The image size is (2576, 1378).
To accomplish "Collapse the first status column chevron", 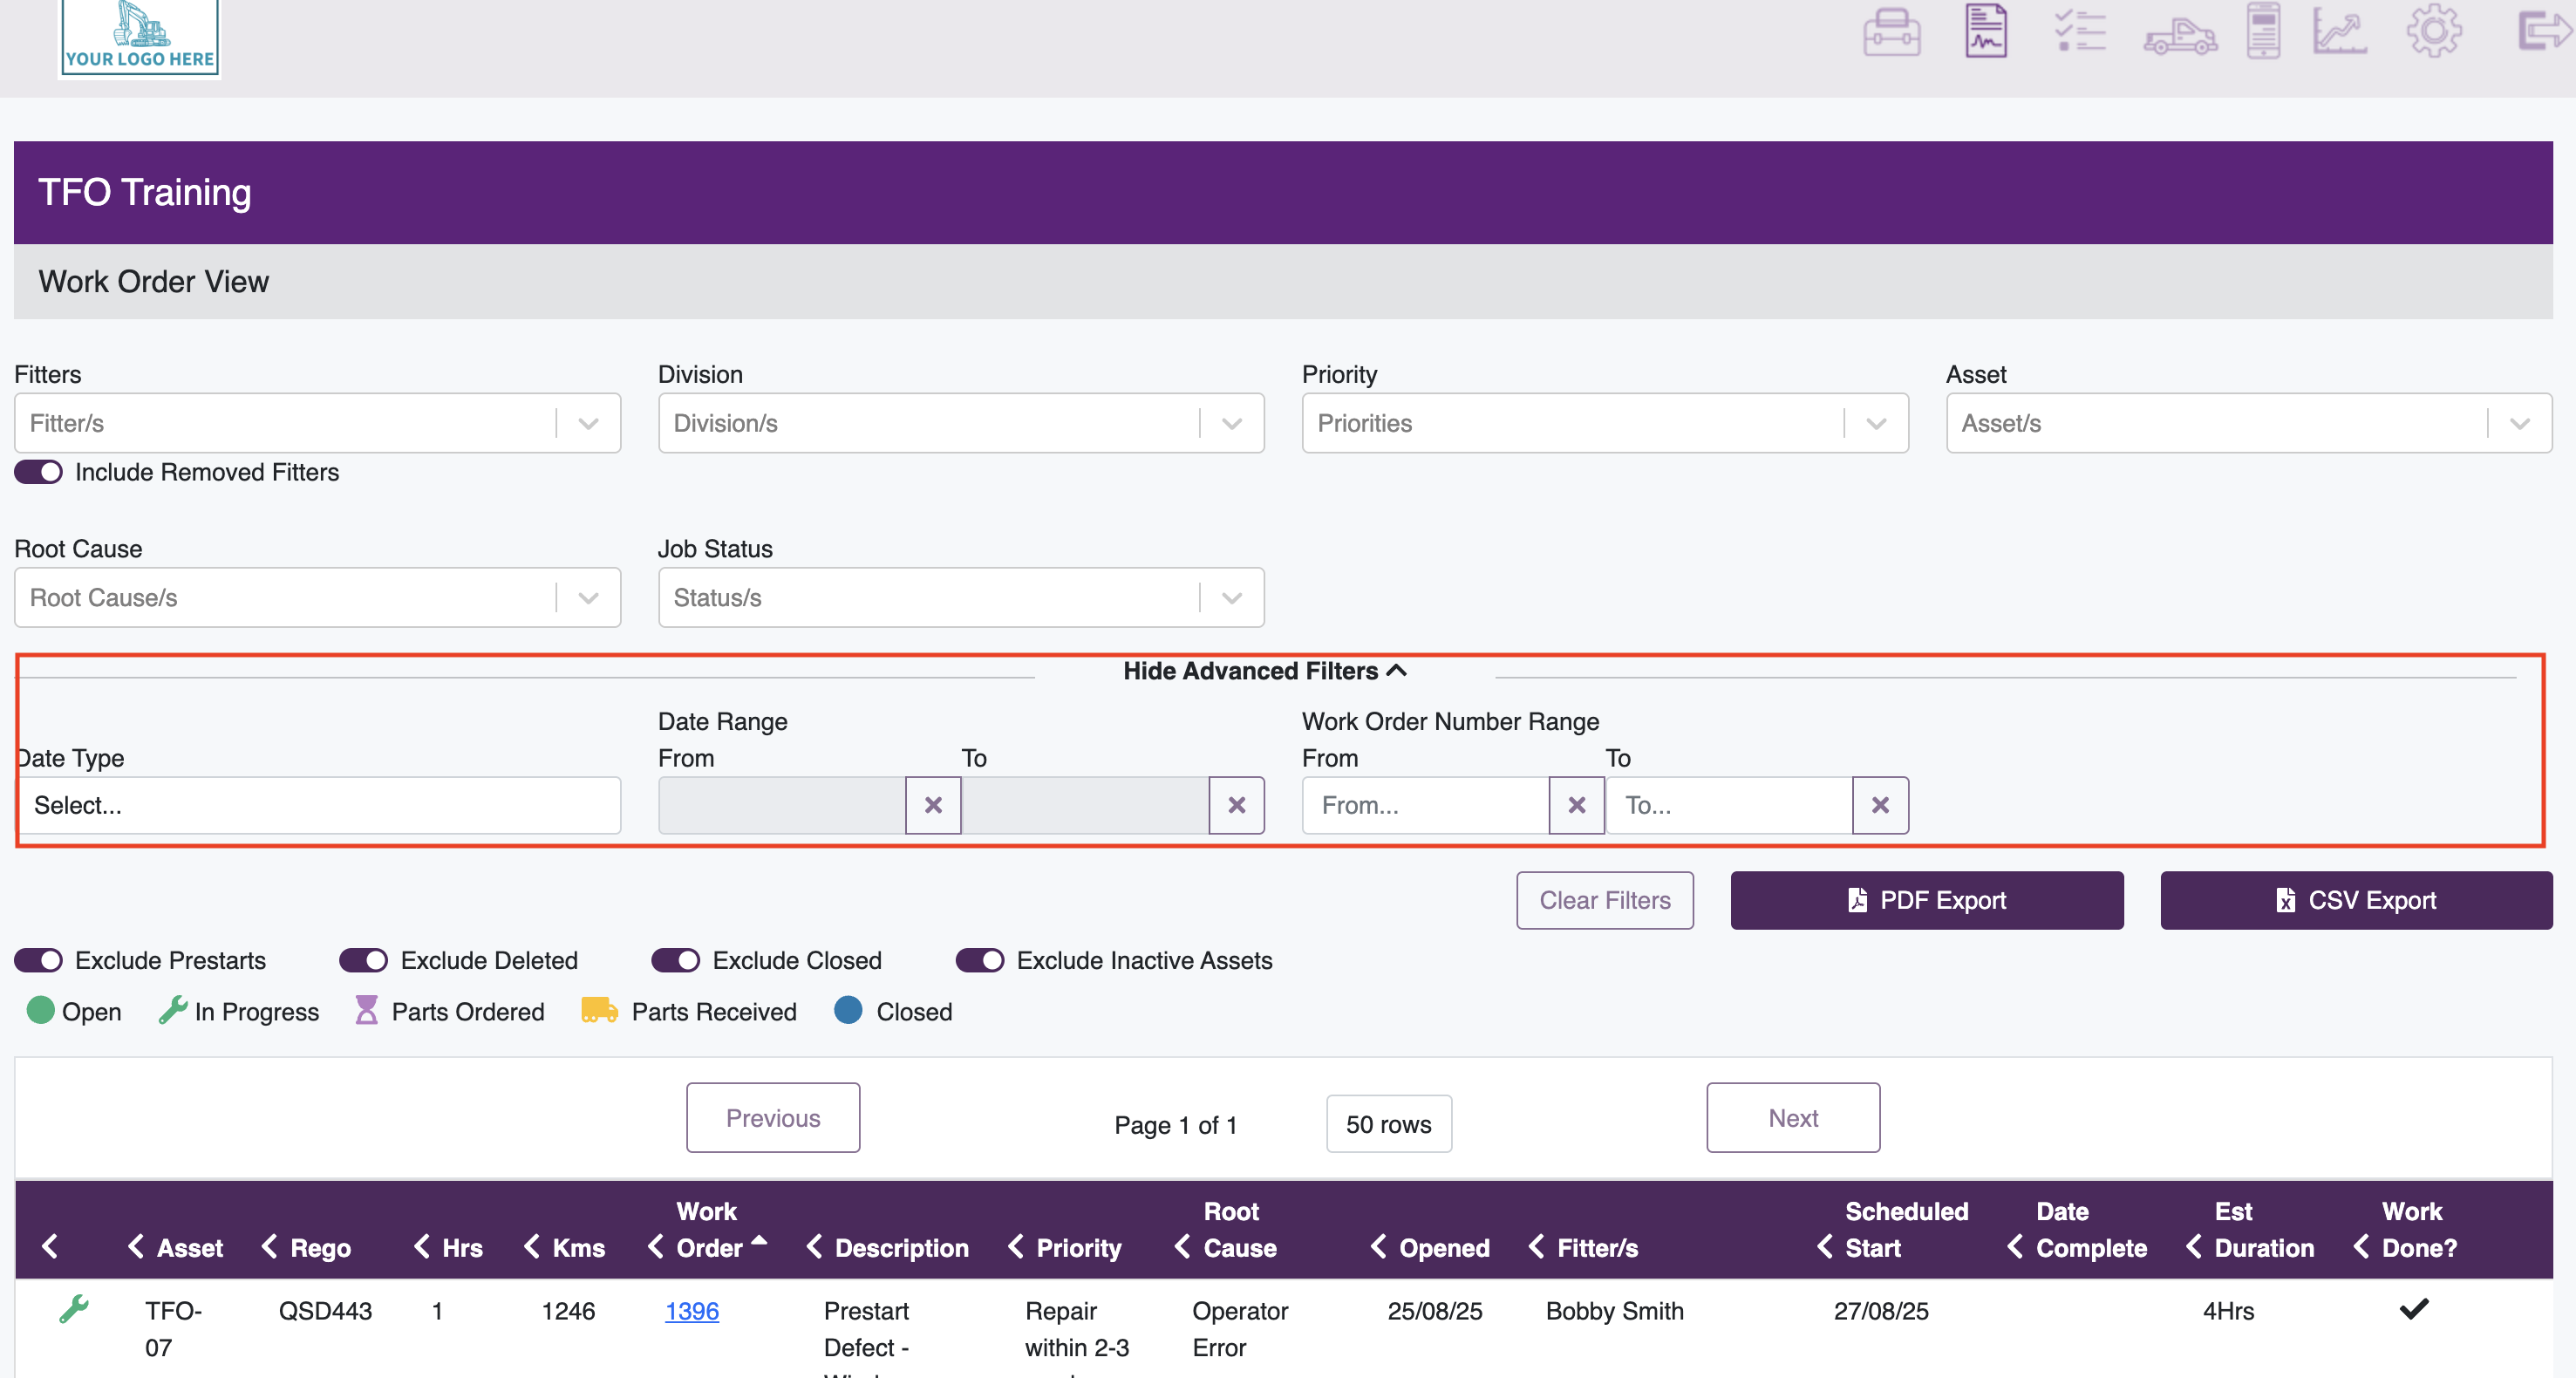I will (x=50, y=1246).
